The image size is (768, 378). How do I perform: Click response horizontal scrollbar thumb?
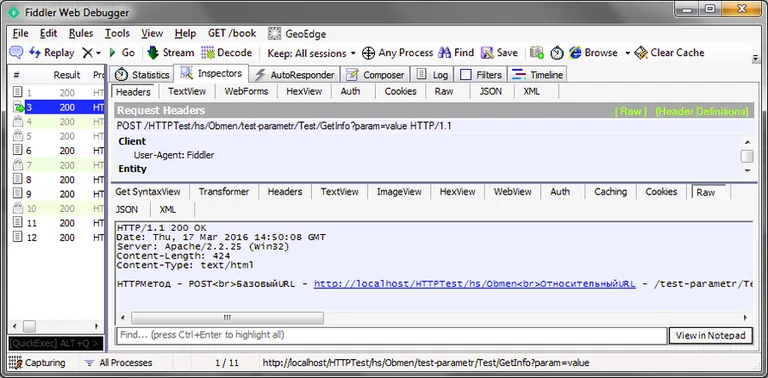227,318
